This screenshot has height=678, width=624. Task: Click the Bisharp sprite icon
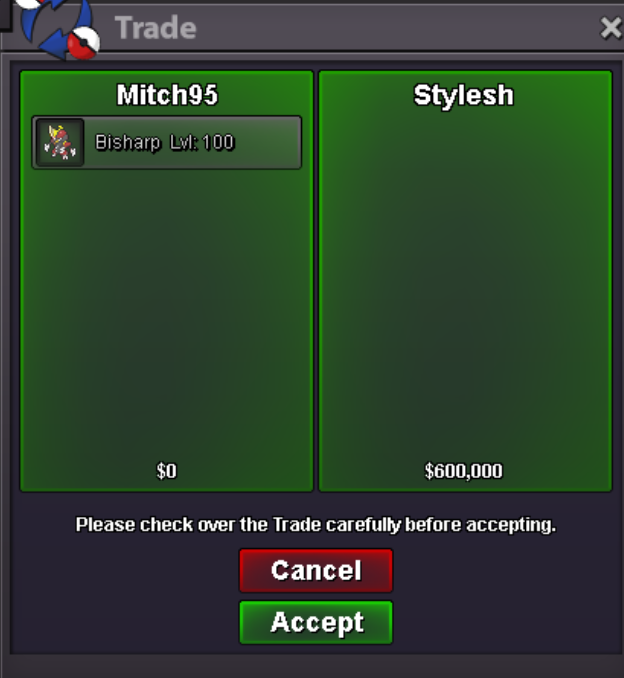tap(60, 142)
